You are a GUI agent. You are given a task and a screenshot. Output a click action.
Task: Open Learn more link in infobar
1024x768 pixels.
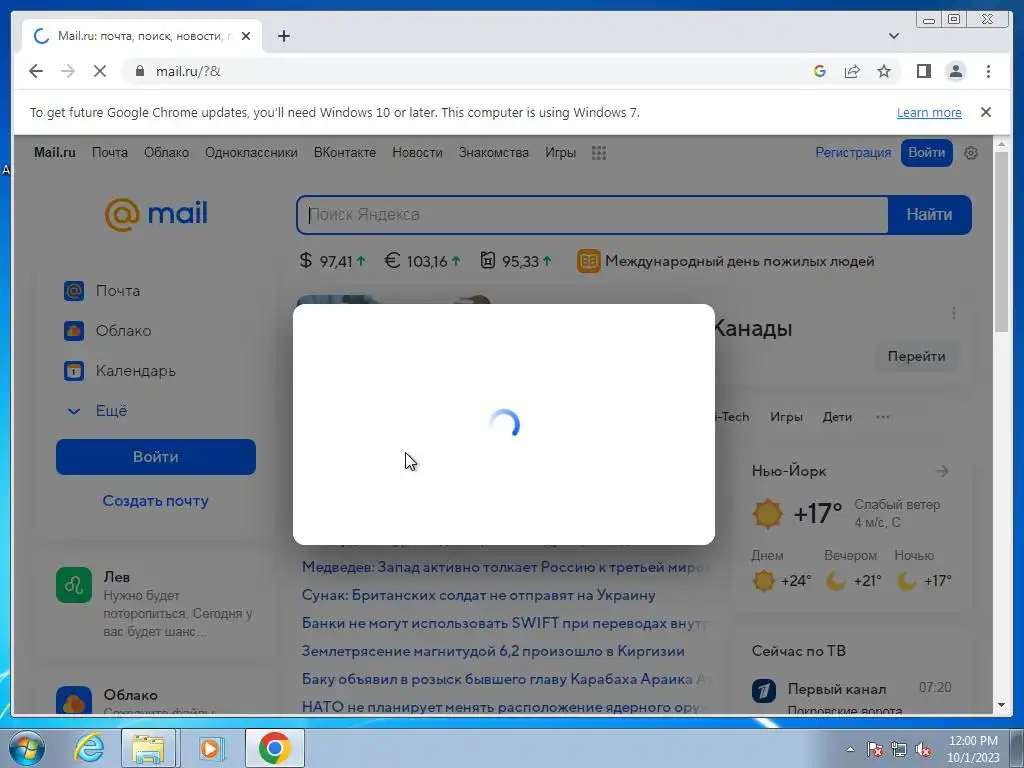[x=929, y=112]
